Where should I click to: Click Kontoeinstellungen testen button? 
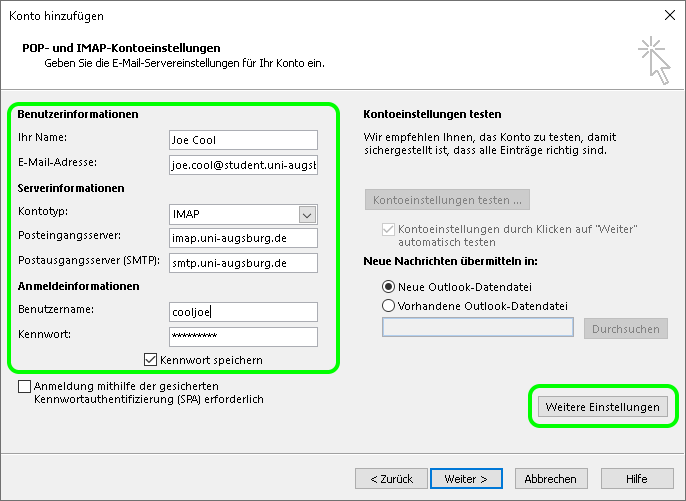click(447, 200)
